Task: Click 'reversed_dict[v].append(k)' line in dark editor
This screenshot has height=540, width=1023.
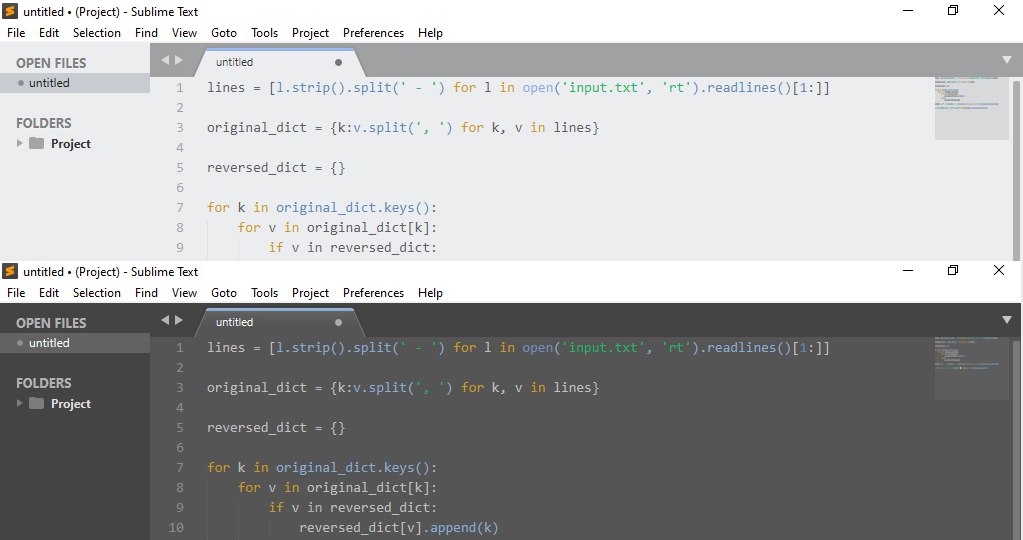Action: click(399, 528)
